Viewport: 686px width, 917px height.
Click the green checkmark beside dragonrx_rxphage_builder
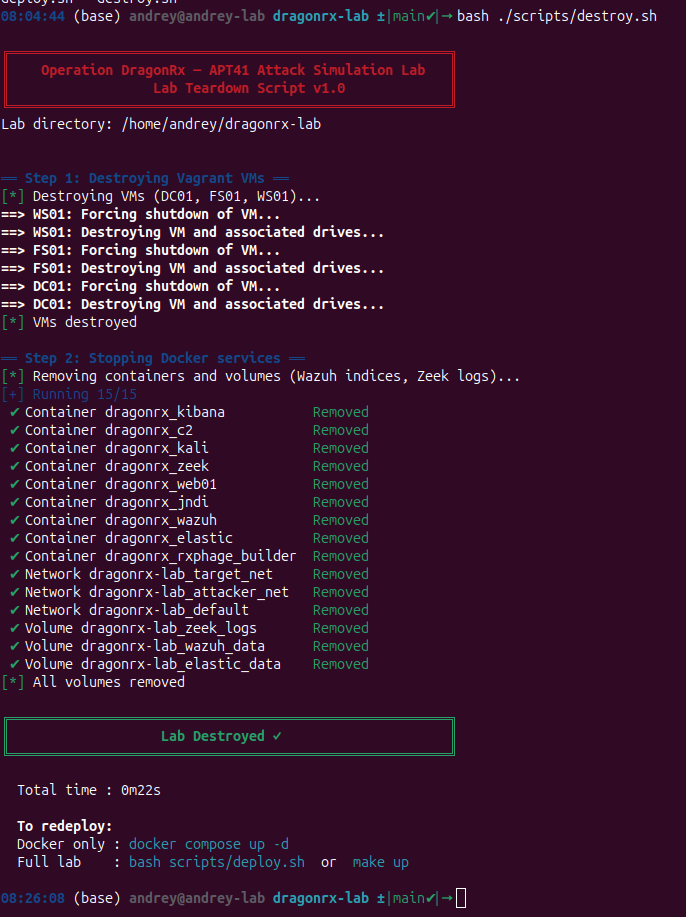[x=15, y=556]
